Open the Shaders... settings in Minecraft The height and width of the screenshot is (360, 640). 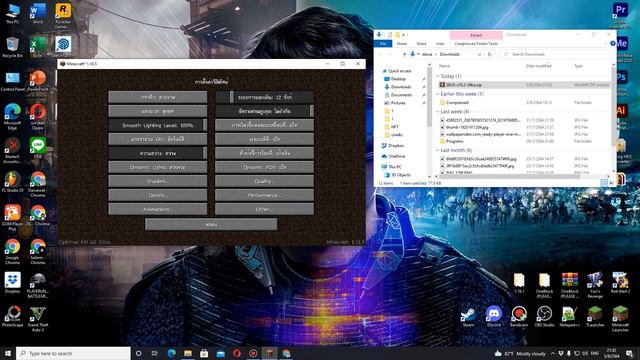click(x=158, y=181)
